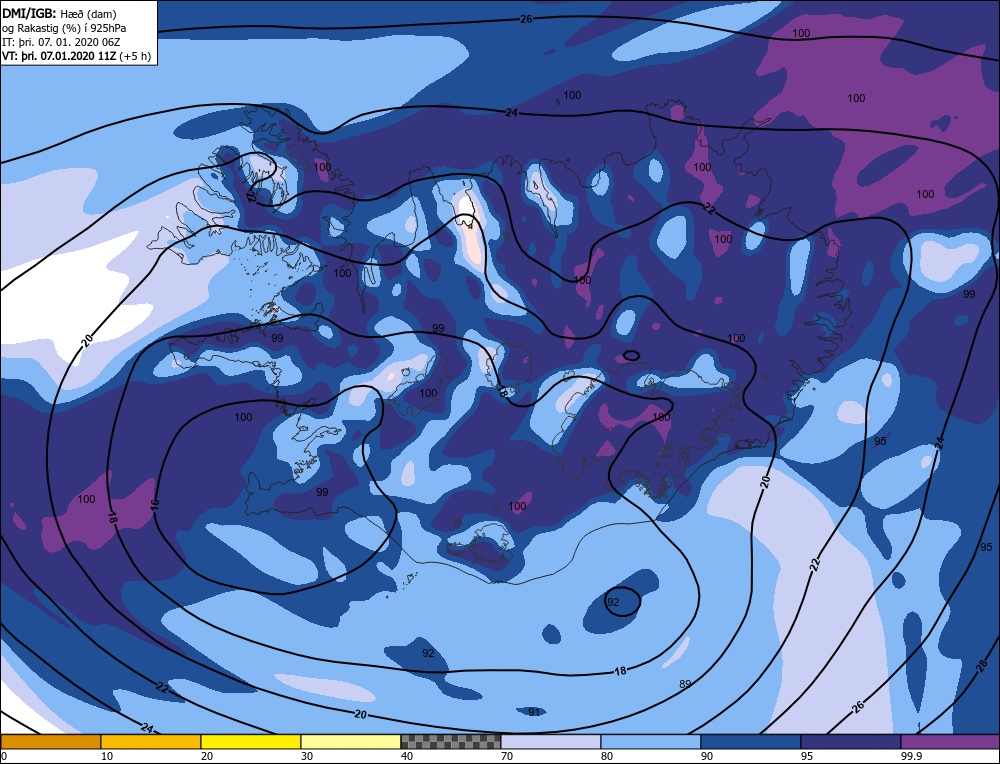
Task: Click the '70' legend scale label
Action: click(506, 756)
